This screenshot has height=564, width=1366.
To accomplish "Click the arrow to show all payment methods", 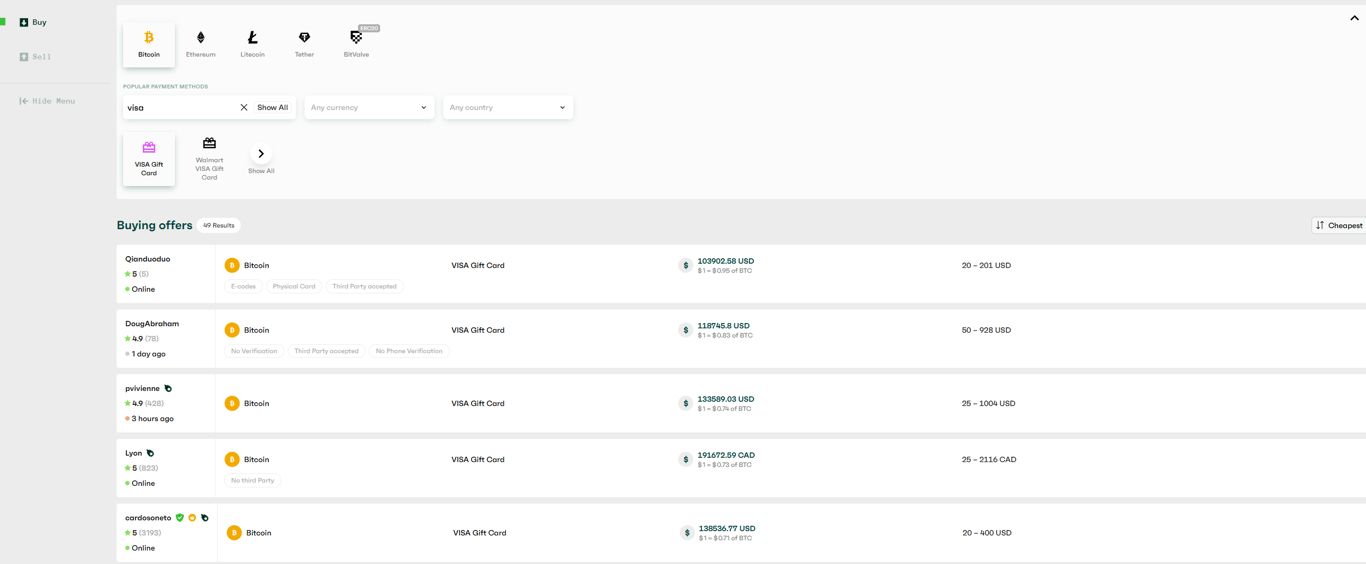I will 261,154.
